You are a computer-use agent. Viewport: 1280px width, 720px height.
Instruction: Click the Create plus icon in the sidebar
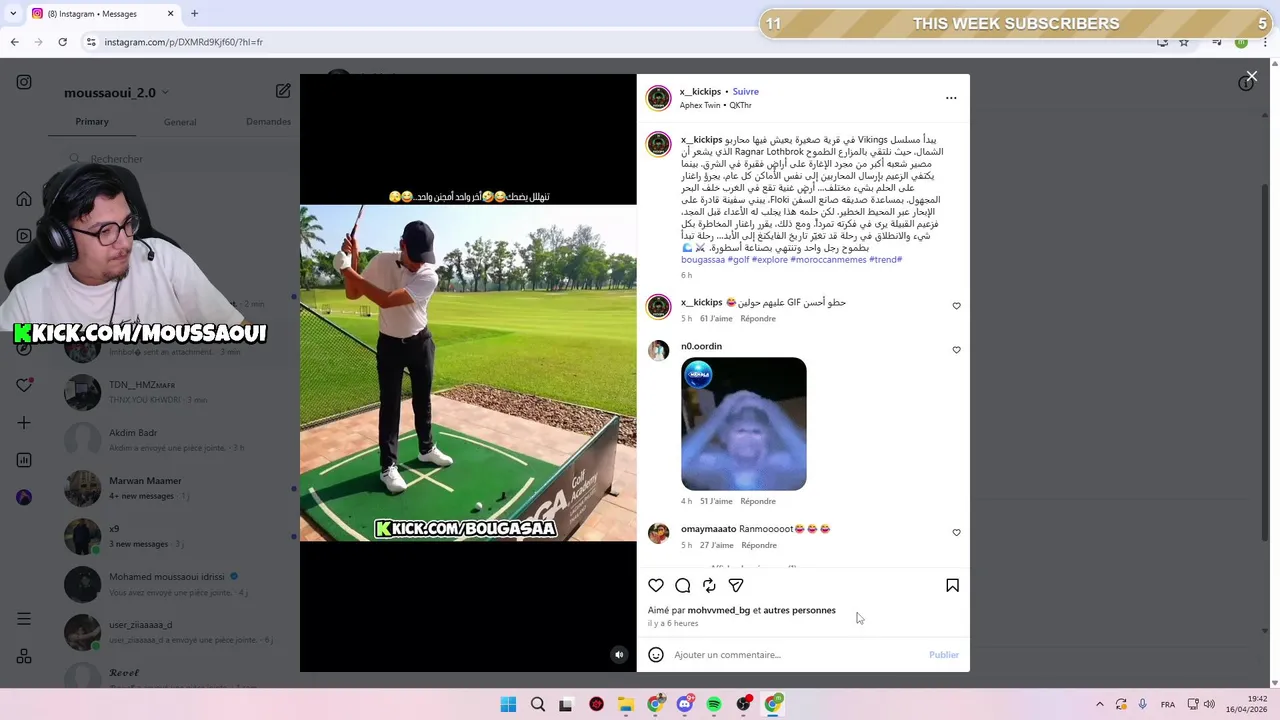tap(24, 423)
